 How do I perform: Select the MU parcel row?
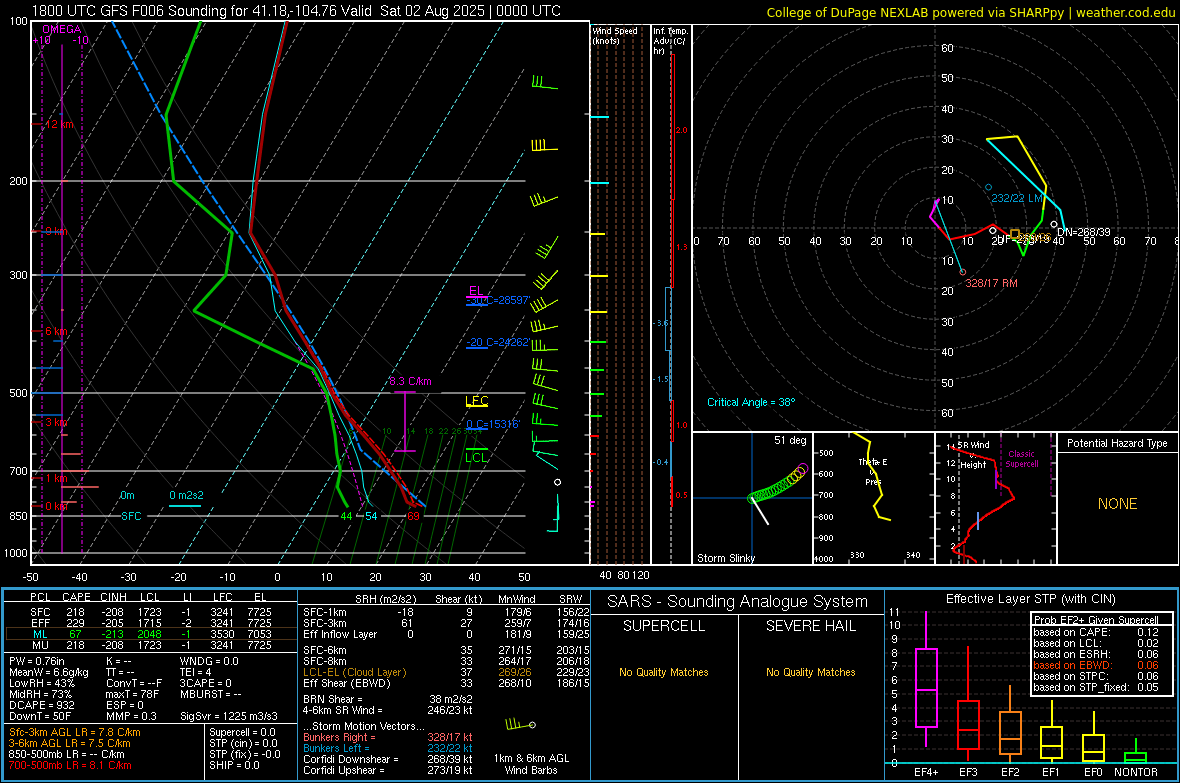[x=151, y=645]
